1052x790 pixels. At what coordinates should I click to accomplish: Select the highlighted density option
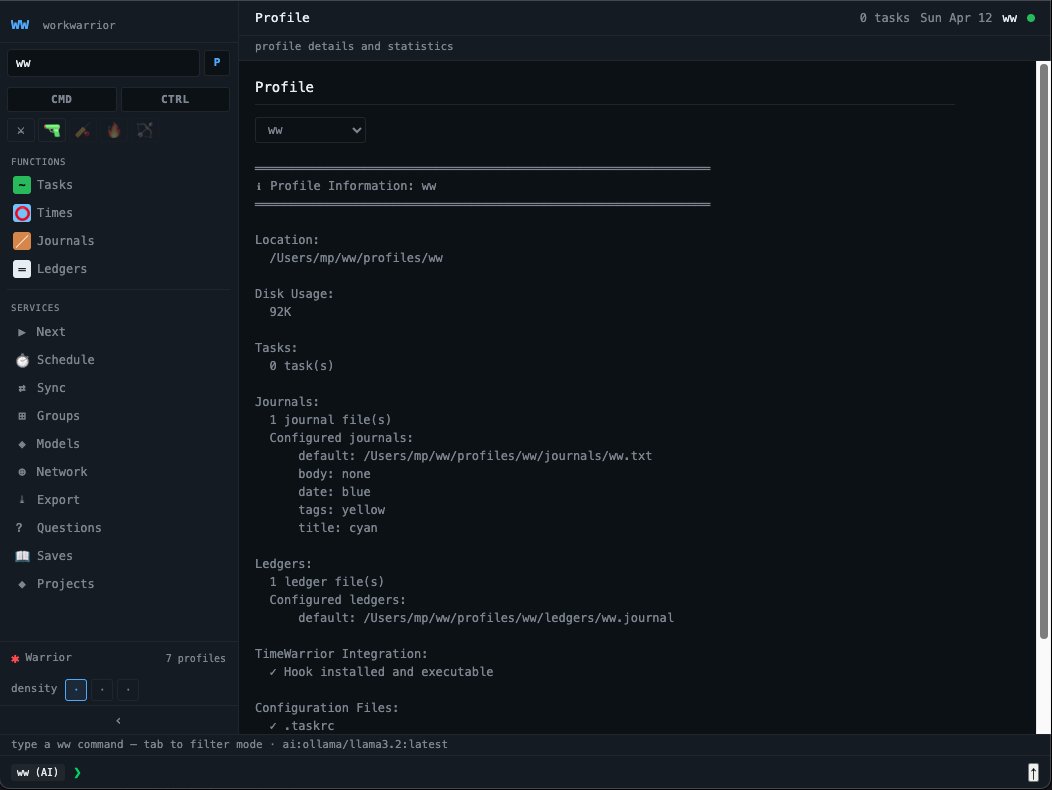pyautogui.click(x=76, y=690)
